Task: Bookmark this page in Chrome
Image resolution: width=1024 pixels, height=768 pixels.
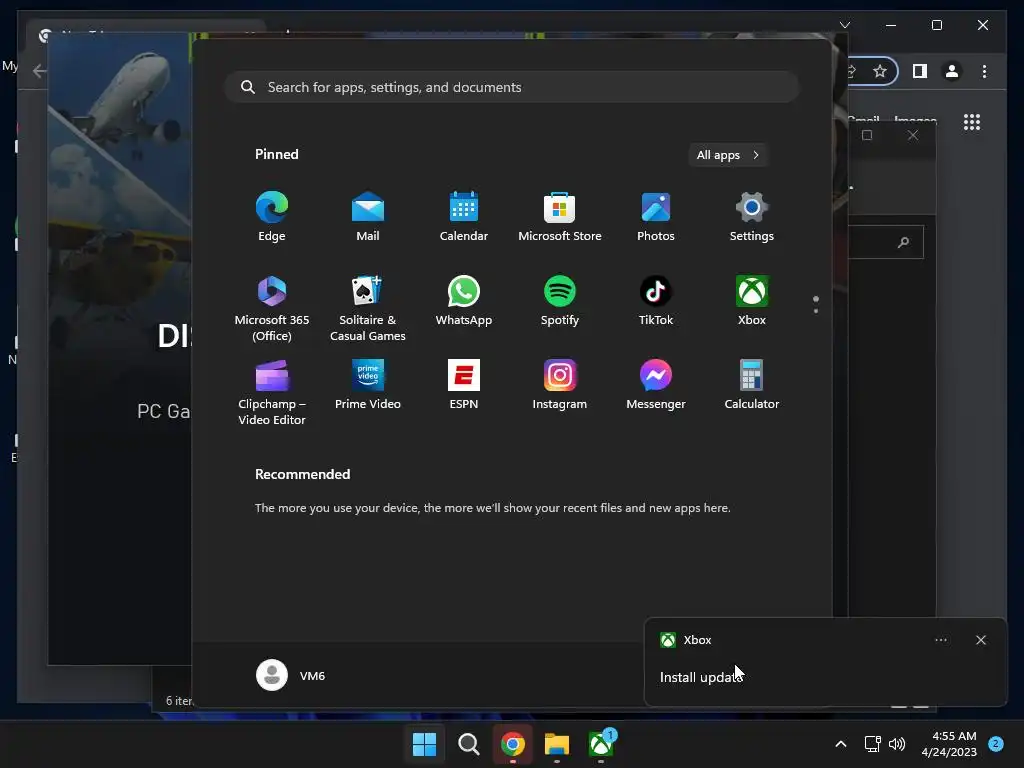Action: pyautogui.click(x=880, y=71)
